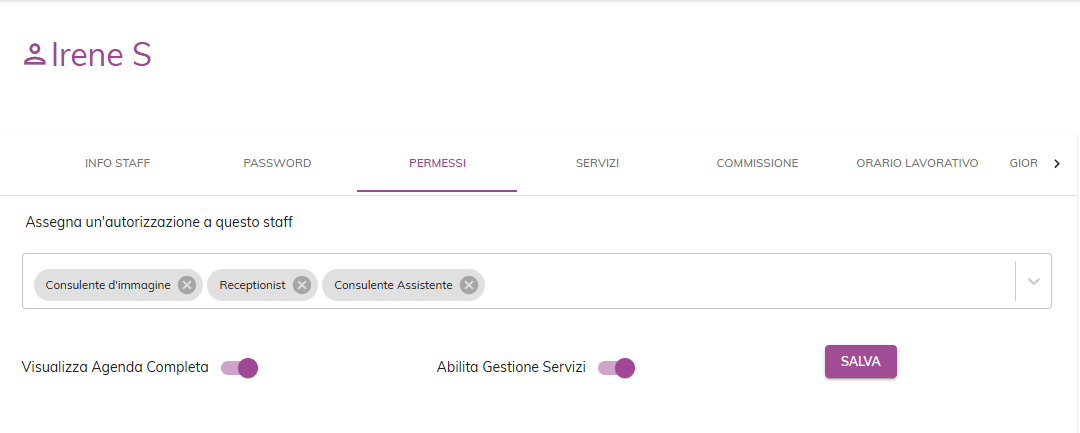Remove the Consulente d'immagine chip
Screen dimensions: 1080x433
pos(186,285)
